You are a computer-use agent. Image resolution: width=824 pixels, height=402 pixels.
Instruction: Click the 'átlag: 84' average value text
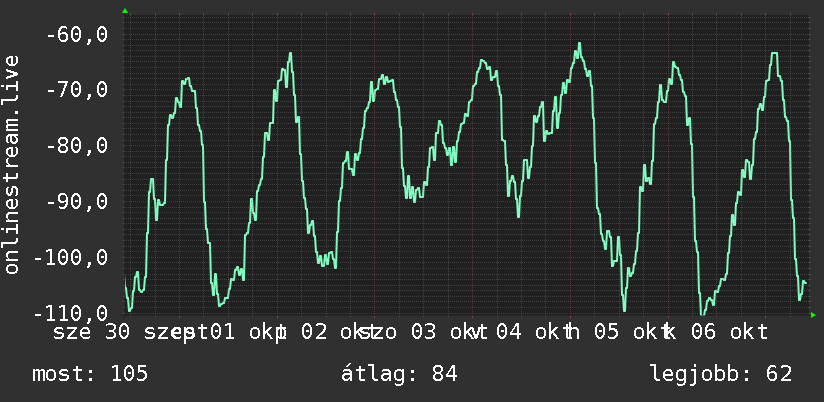pyautogui.click(x=399, y=374)
